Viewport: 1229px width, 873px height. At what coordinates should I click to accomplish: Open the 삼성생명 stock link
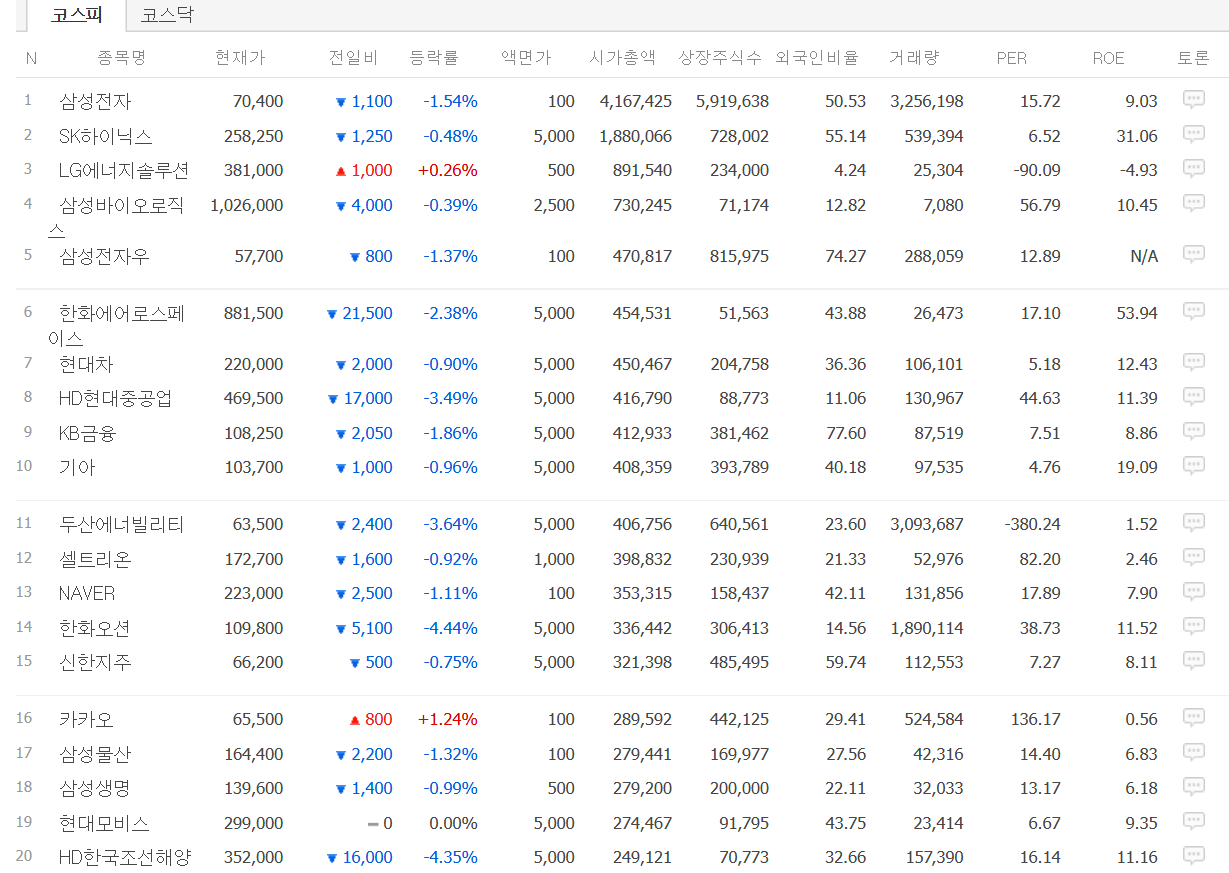(x=94, y=788)
